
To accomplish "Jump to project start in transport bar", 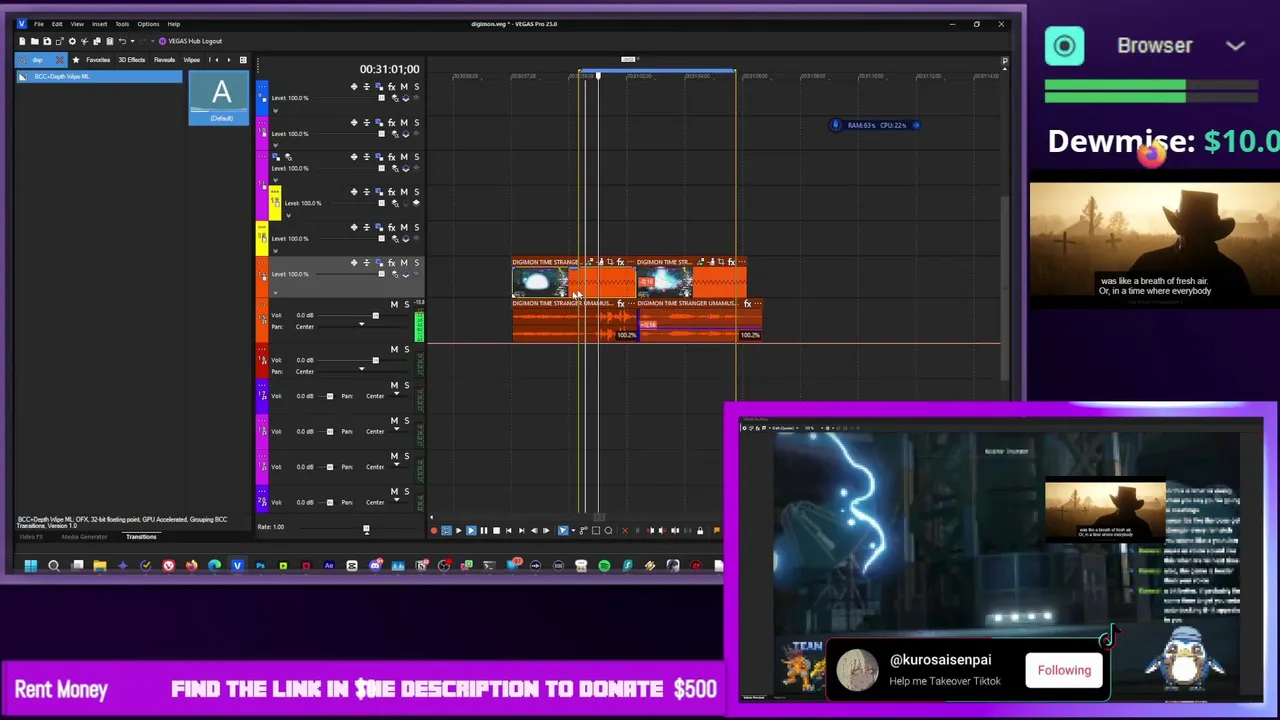I will tap(509, 531).
